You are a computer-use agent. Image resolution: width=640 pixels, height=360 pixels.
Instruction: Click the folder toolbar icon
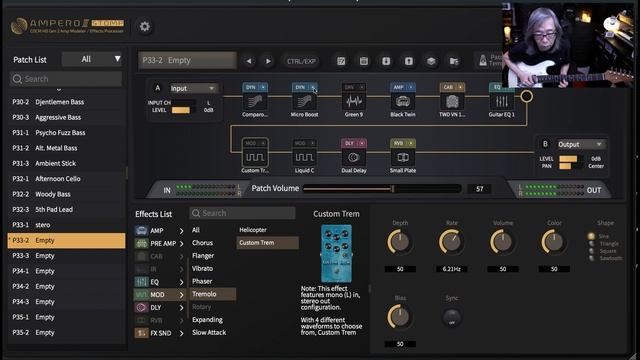(453, 61)
